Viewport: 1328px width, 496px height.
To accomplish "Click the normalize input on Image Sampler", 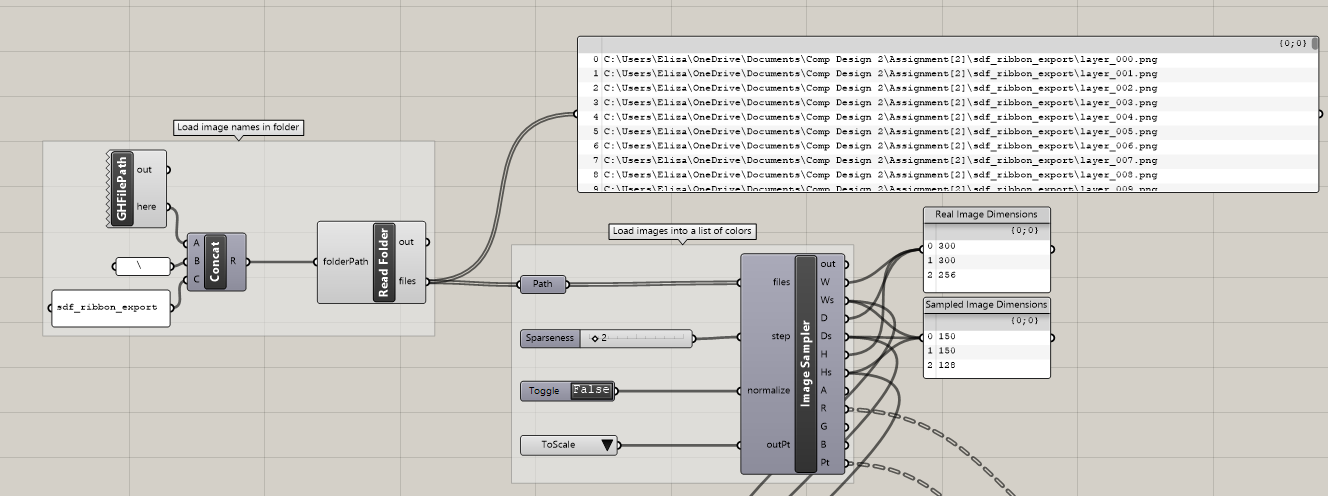I will [768, 390].
